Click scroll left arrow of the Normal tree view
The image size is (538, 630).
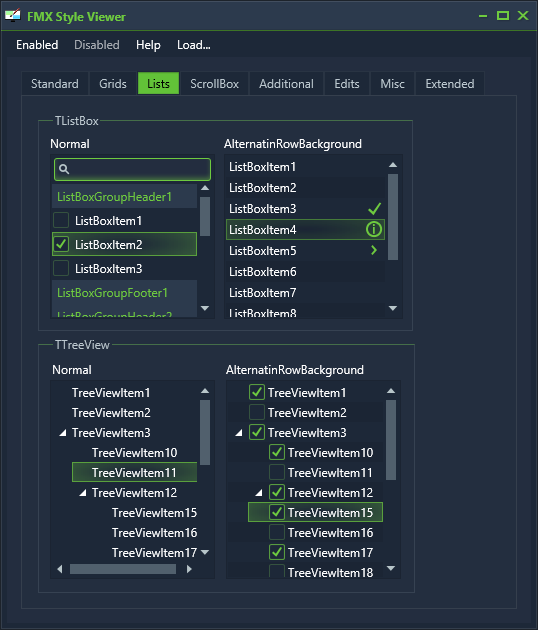(60, 569)
